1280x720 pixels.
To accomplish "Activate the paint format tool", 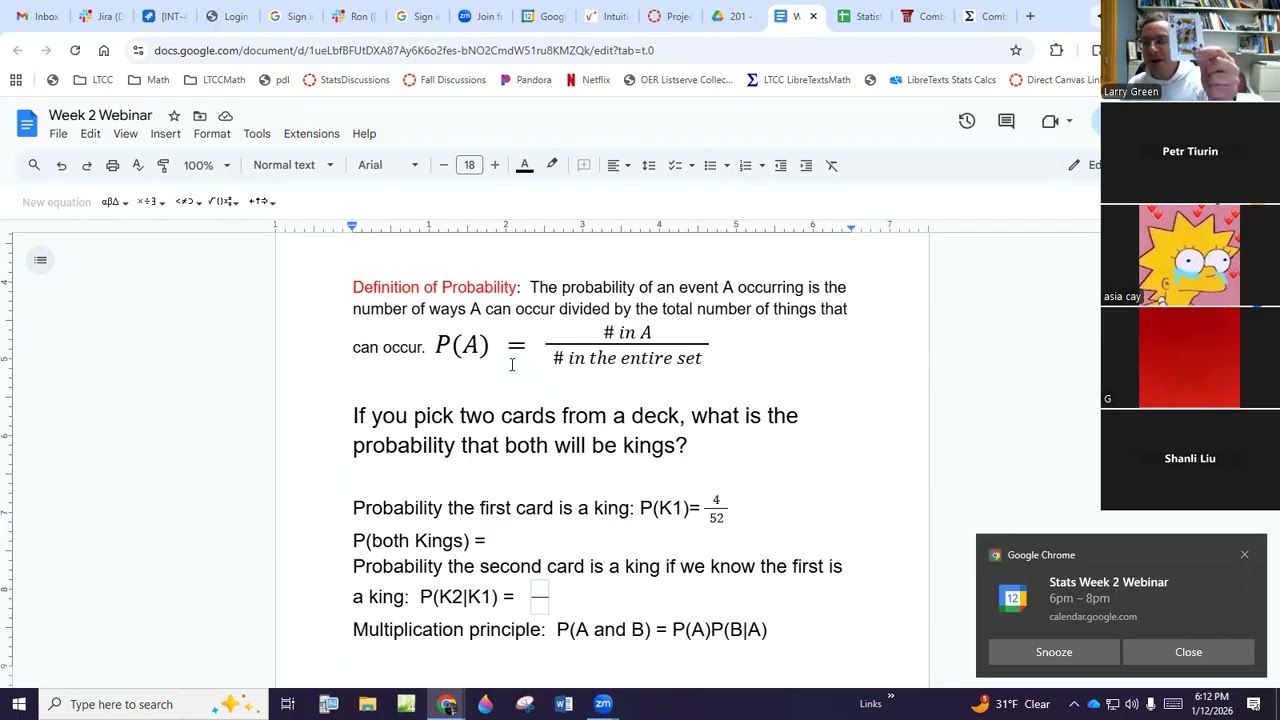I will [163, 165].
